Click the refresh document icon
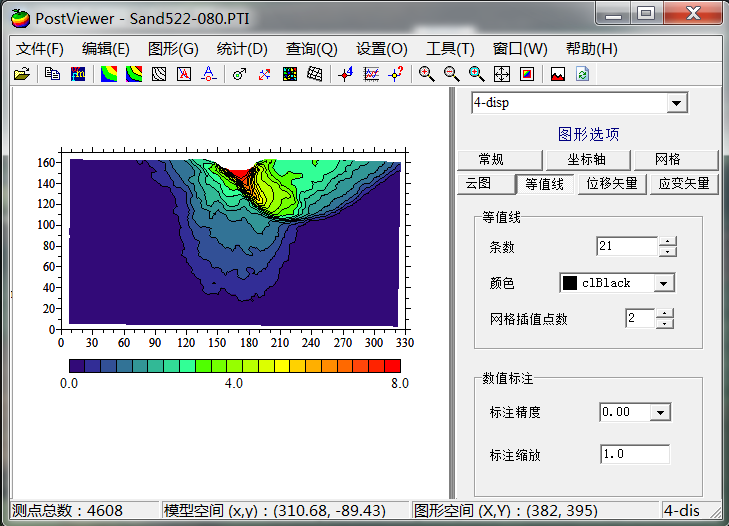 tap(583, 74)
